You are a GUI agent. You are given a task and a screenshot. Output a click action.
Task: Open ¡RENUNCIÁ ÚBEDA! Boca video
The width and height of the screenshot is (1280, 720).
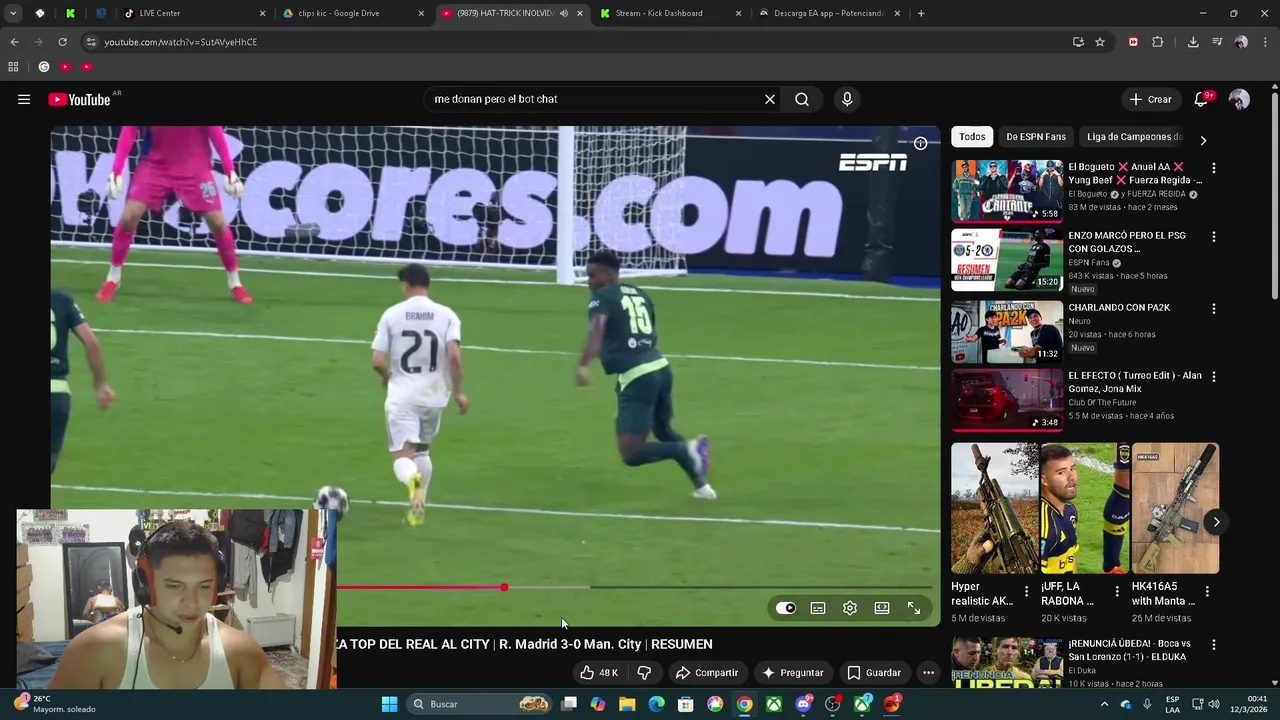coord(1007,663)
